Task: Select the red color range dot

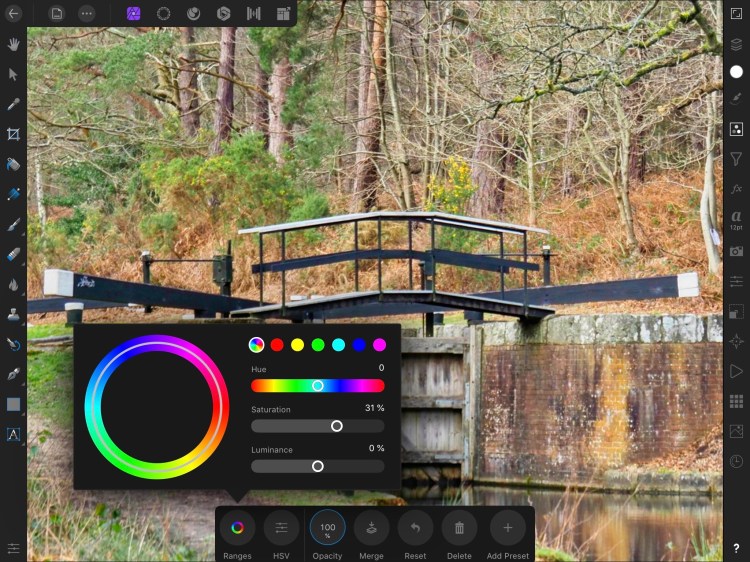Action: tap(277, 345)
